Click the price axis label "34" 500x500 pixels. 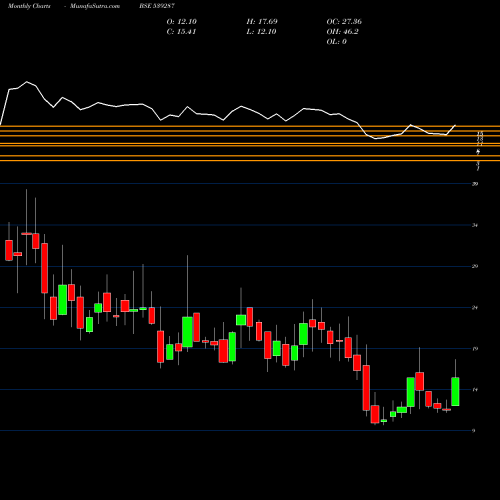[475, 225]
